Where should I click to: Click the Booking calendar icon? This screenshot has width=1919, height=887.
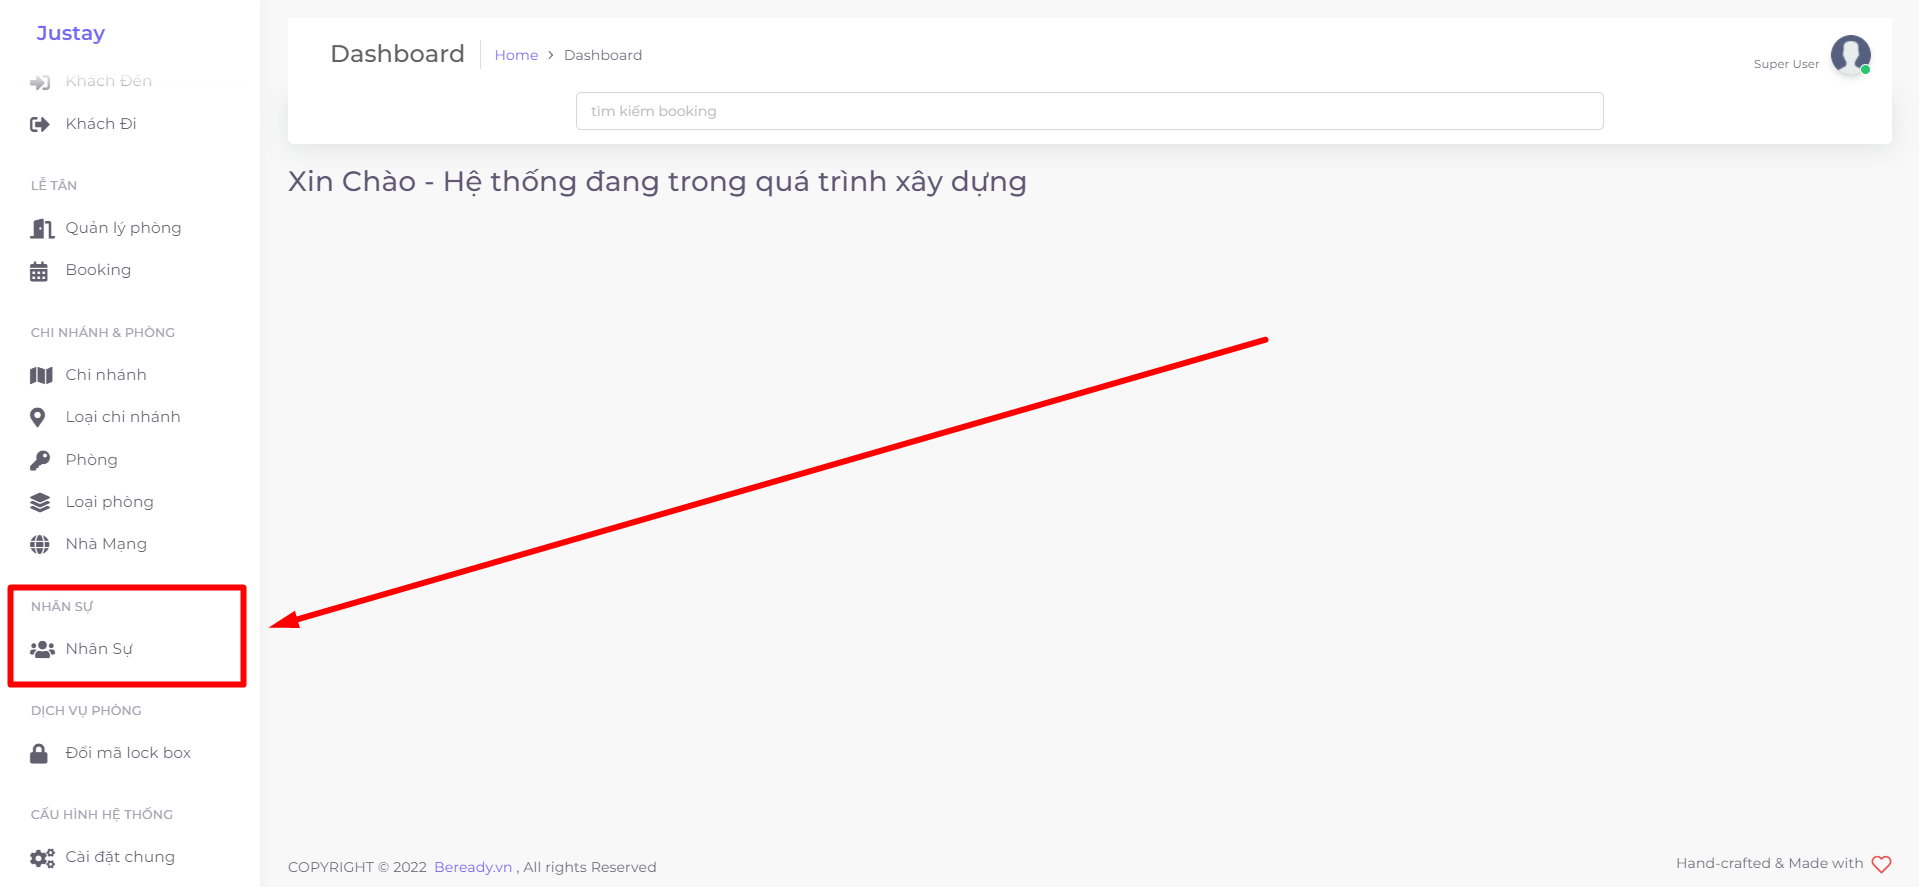point(39,271)
